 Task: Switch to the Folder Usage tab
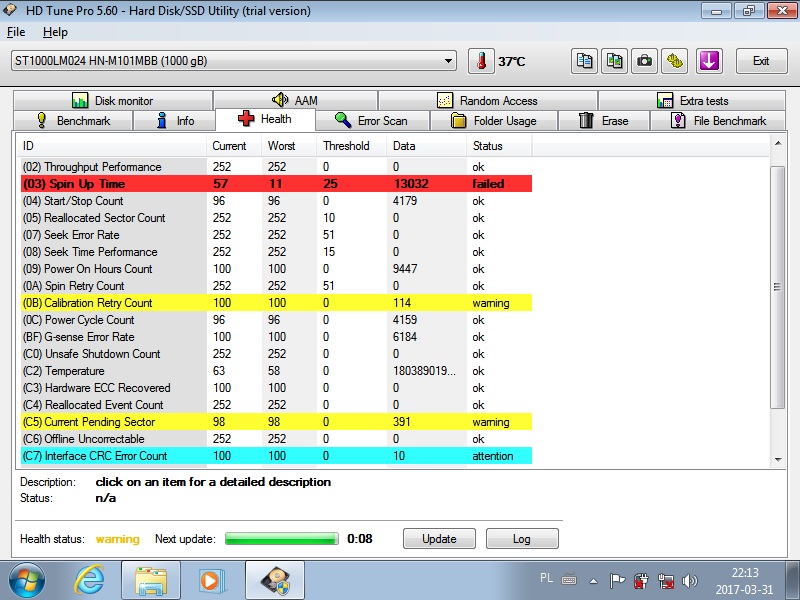[494, 121]
